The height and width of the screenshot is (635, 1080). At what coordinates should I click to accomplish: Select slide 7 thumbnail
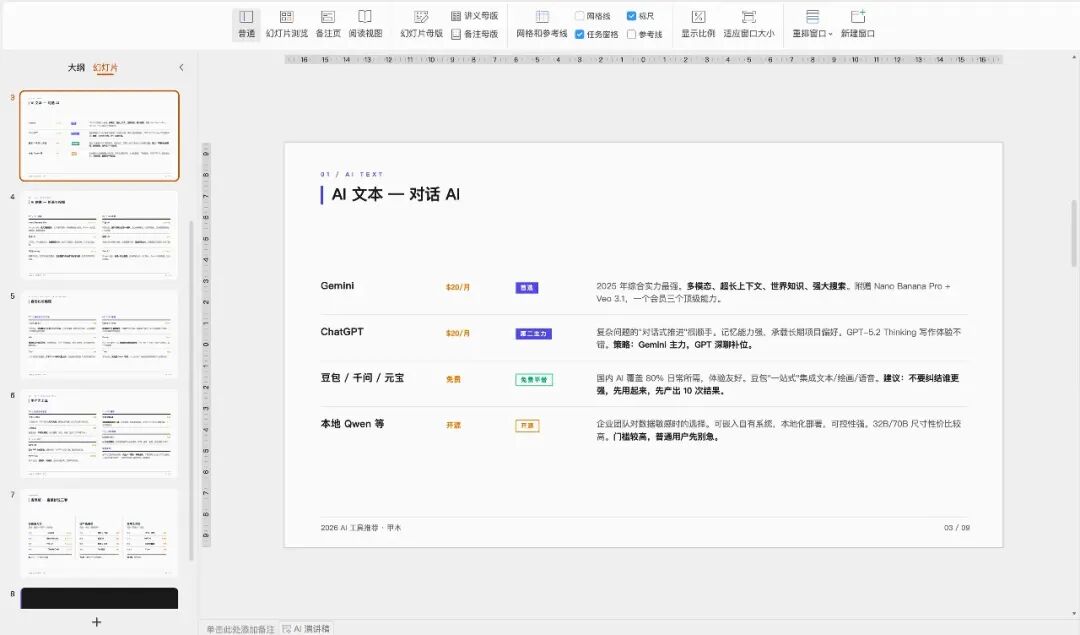point(99,532)
